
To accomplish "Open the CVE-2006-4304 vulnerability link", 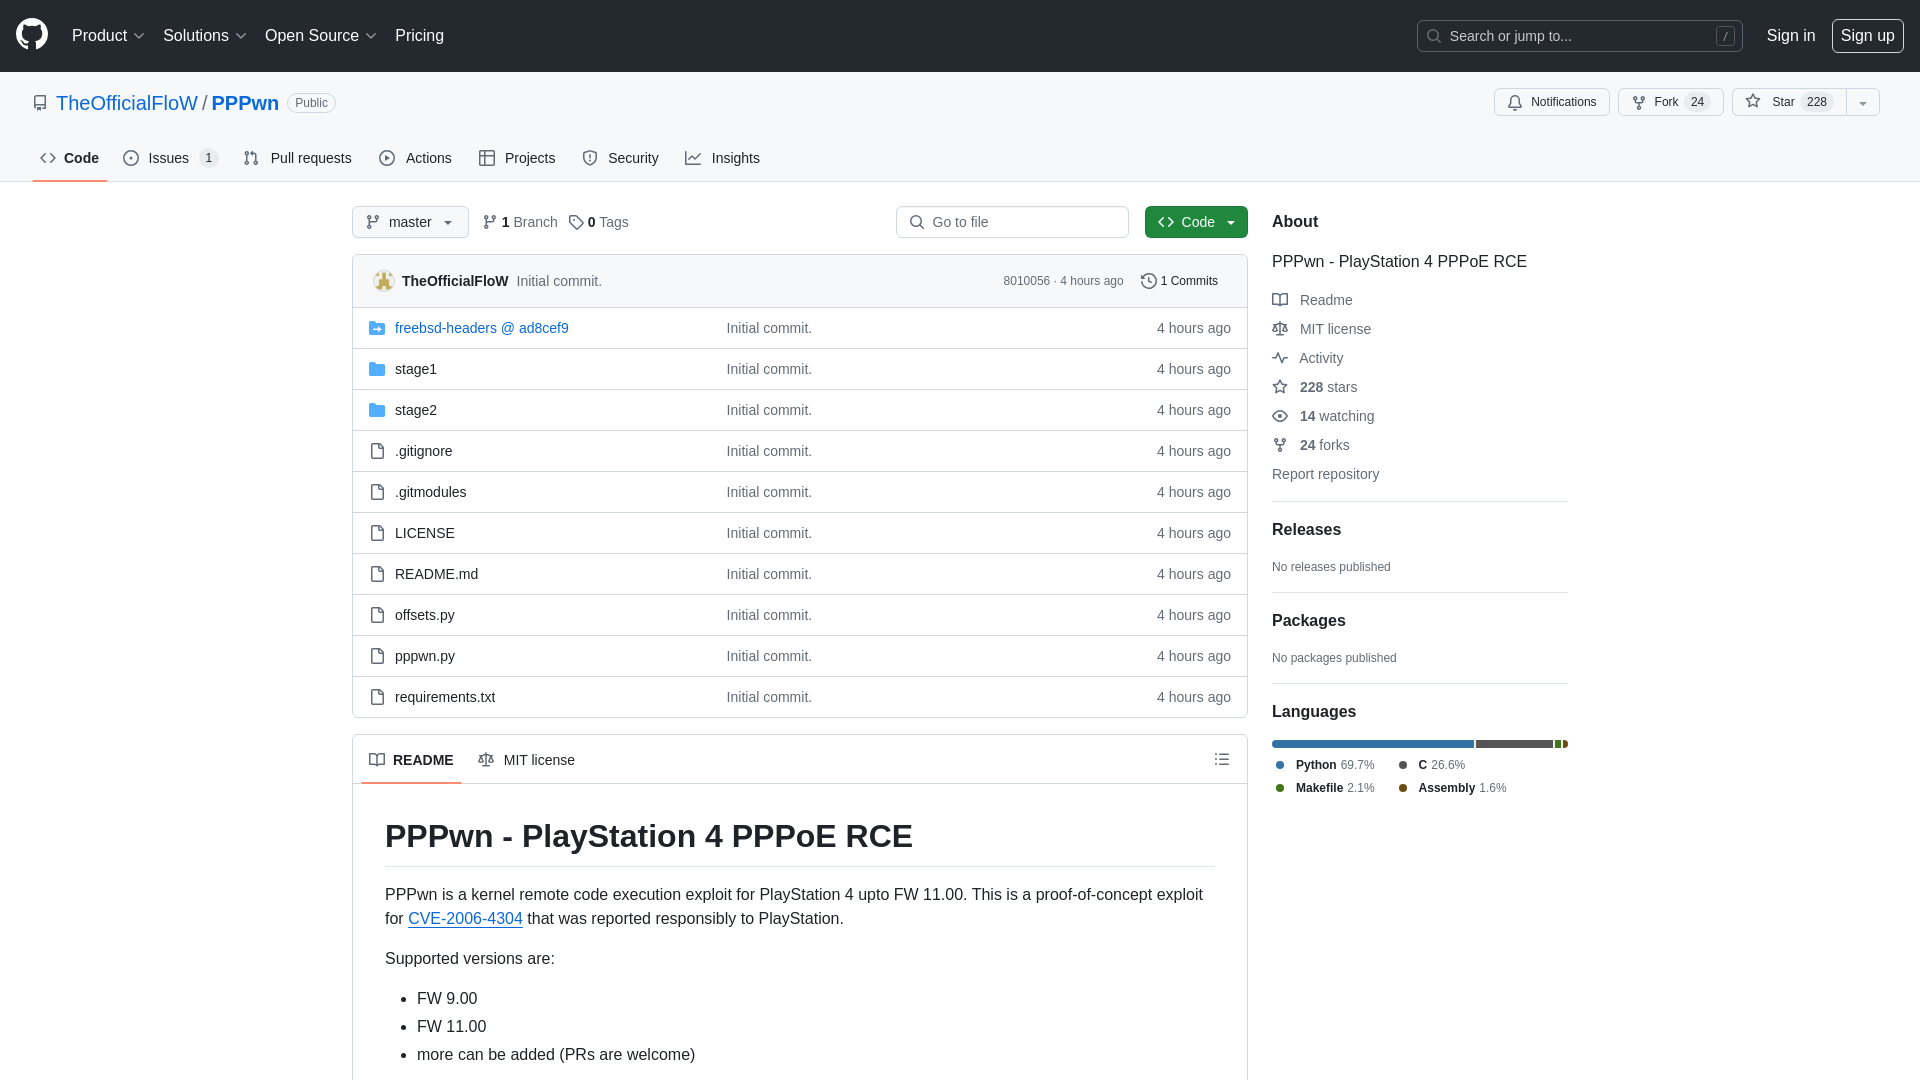I will (465, 919).
